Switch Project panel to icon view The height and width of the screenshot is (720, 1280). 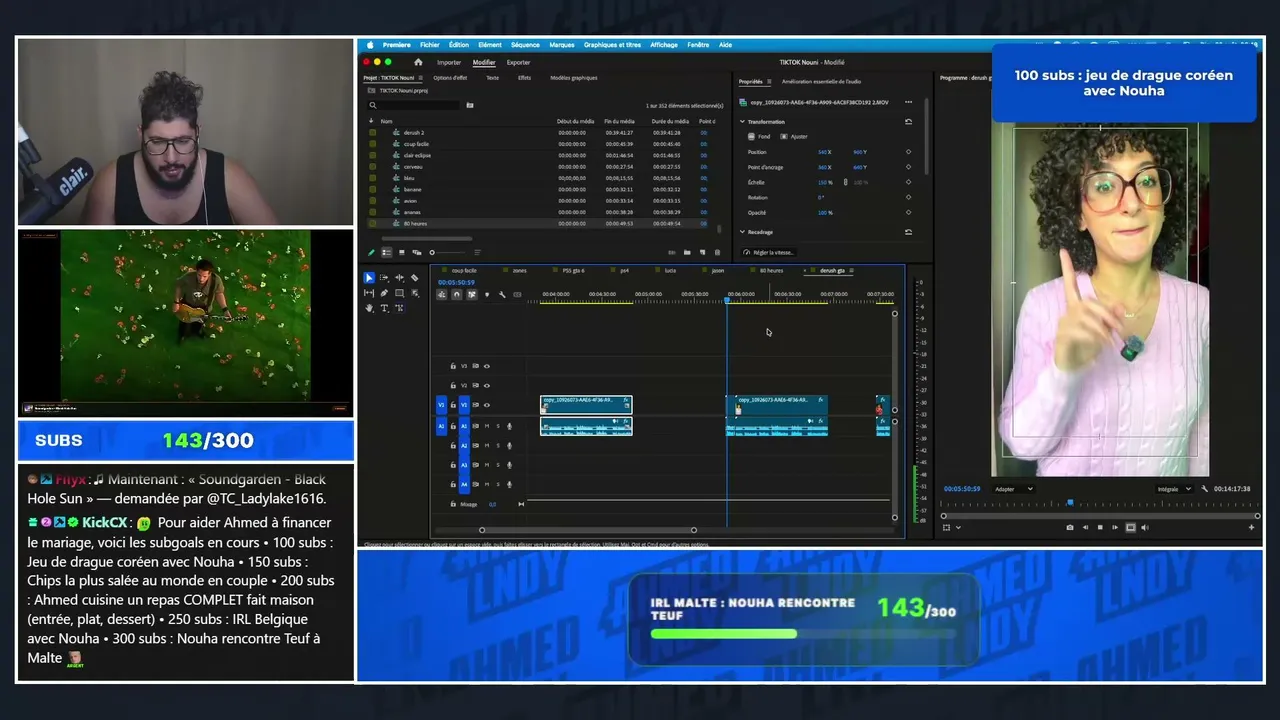[x=402, y=252]
